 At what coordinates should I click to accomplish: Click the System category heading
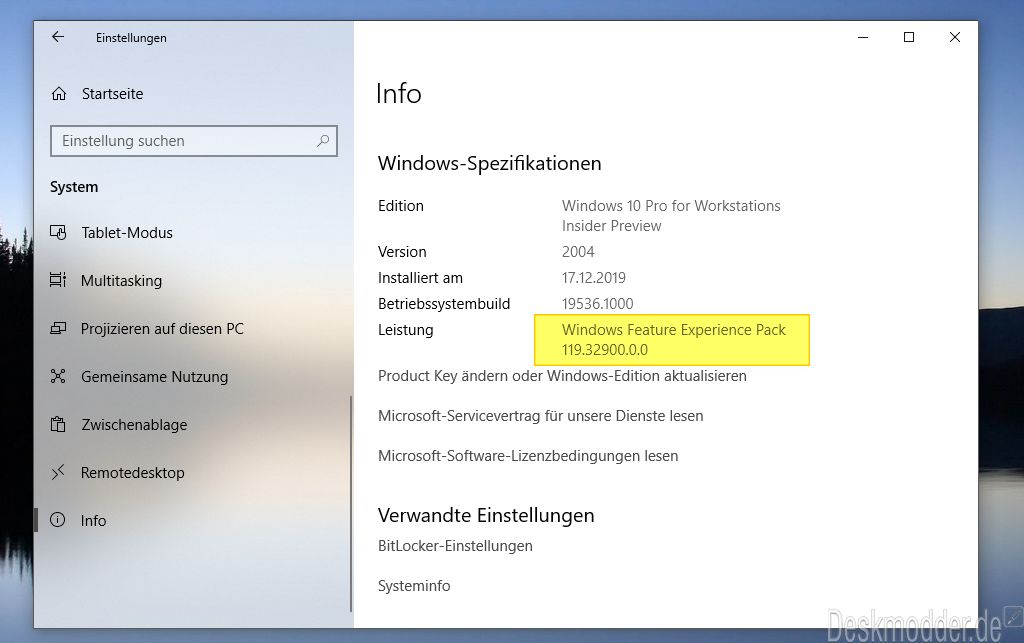click(x=74, y=187)
